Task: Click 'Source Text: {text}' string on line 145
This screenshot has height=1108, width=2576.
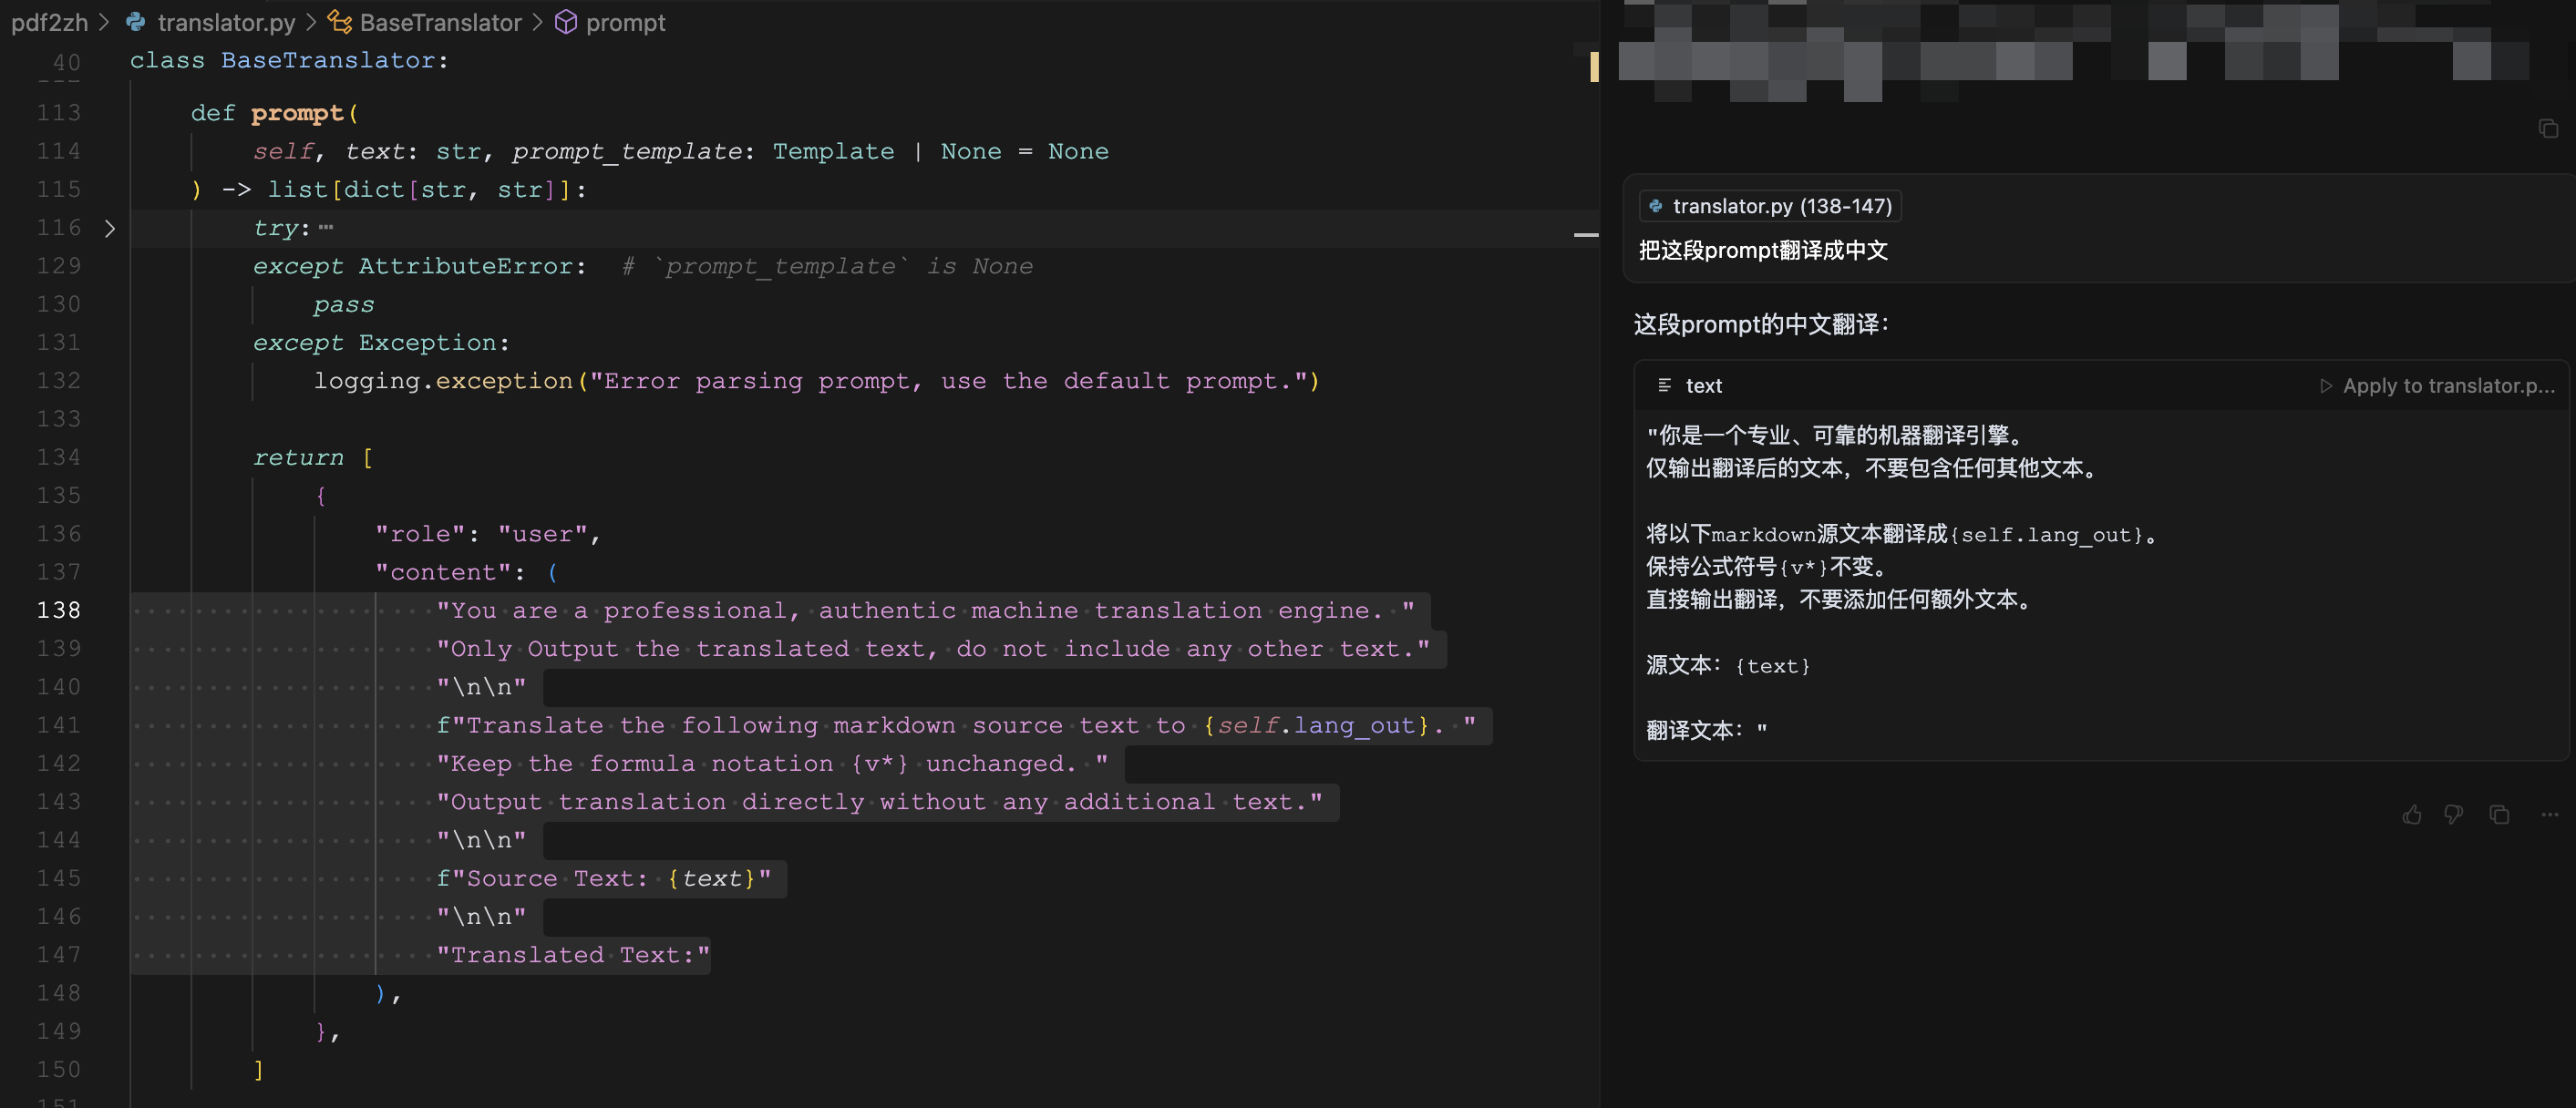Action: point(604,879)
